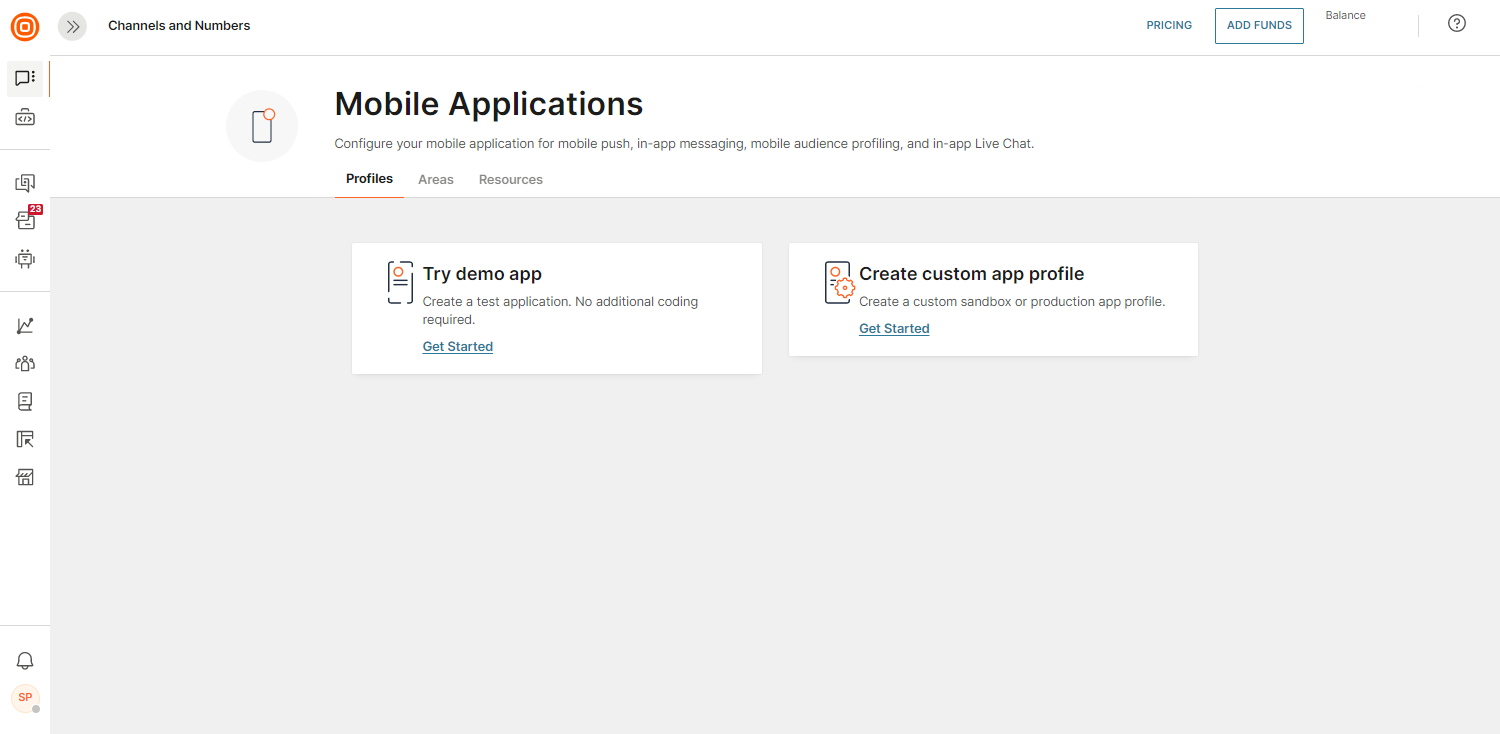Image resolution: width=1500 pixels, height=734 pixels.
Task: Open the SP user profile avatar
Action: [x=25, y=697]
